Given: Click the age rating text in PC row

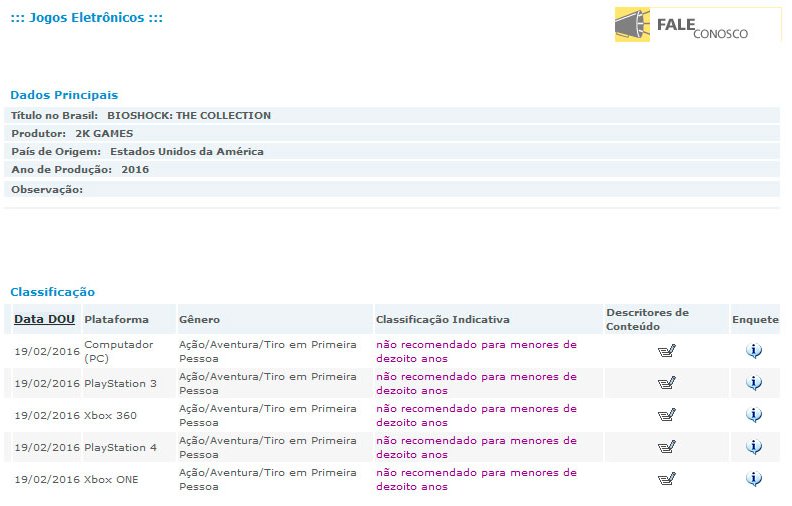Looking at the screenshot, I should [x=476, y=351].
